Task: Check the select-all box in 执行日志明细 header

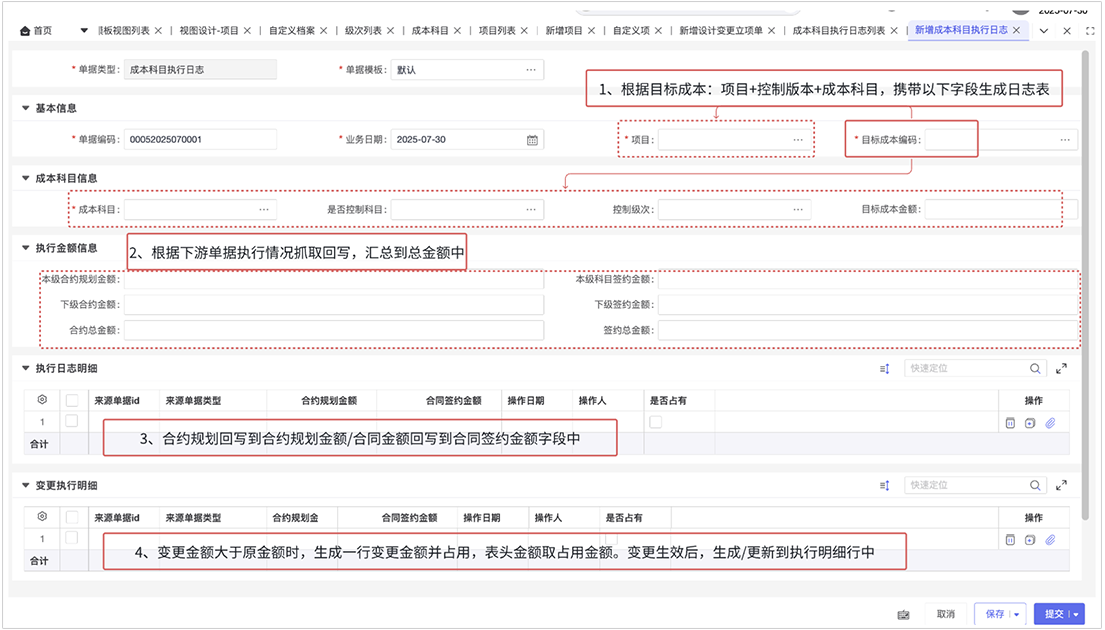Action: tap(71, 401)
